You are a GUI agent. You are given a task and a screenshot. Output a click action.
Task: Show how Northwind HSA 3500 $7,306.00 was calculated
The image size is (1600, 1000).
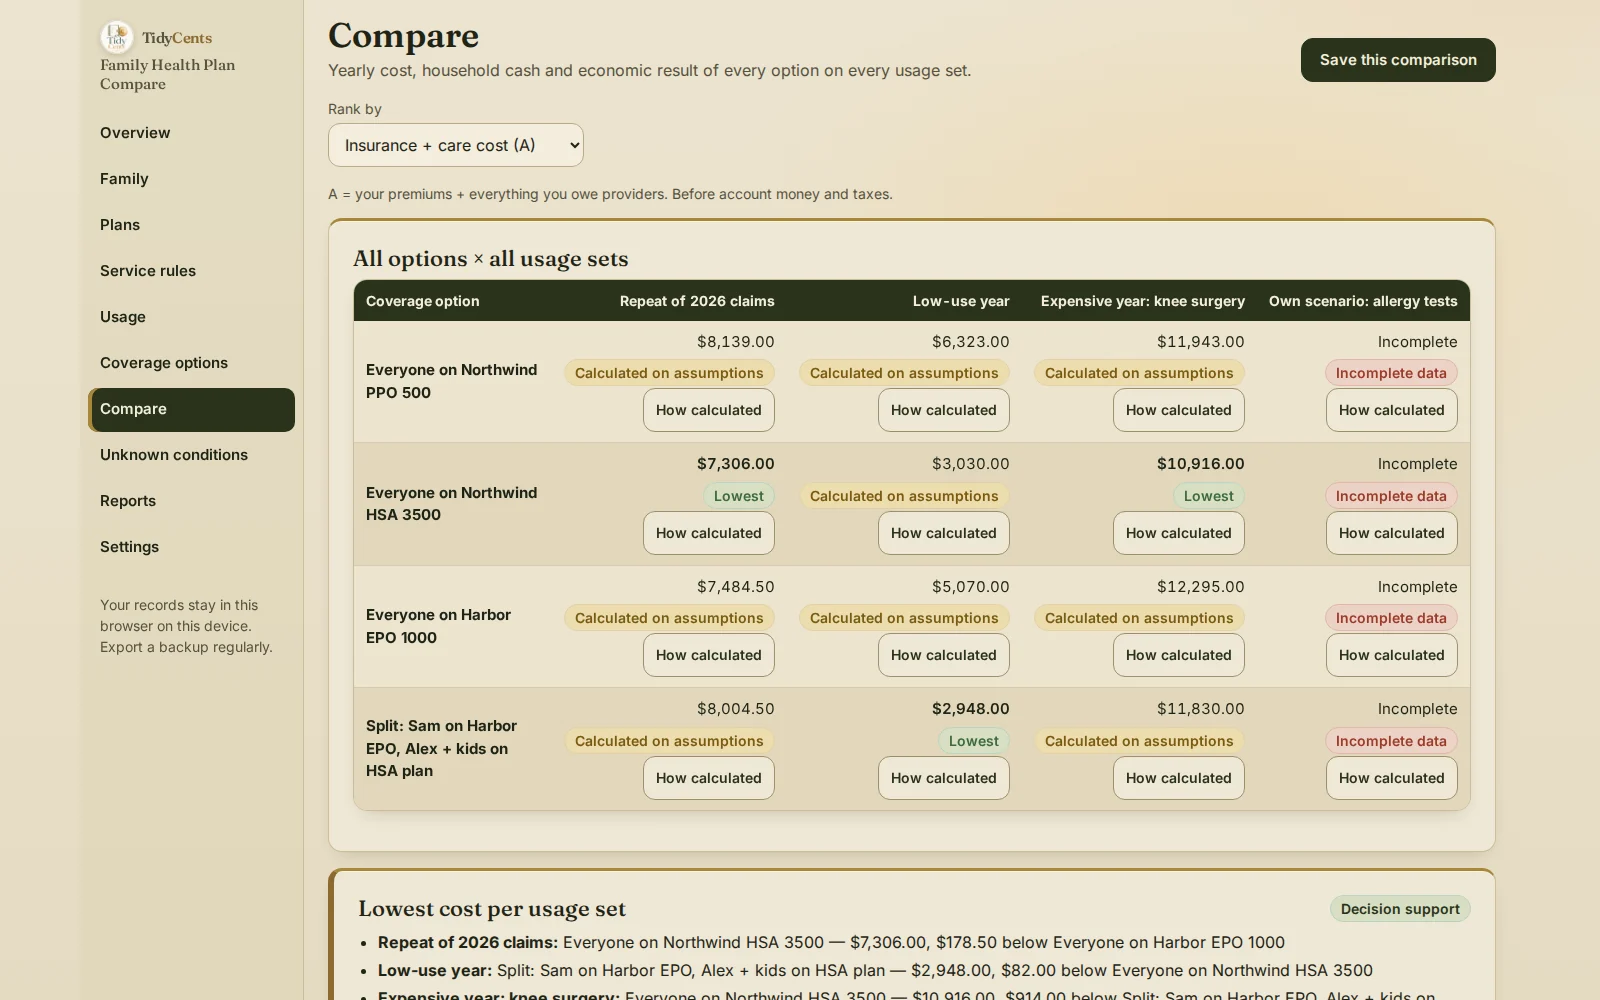tap(709, 533)
